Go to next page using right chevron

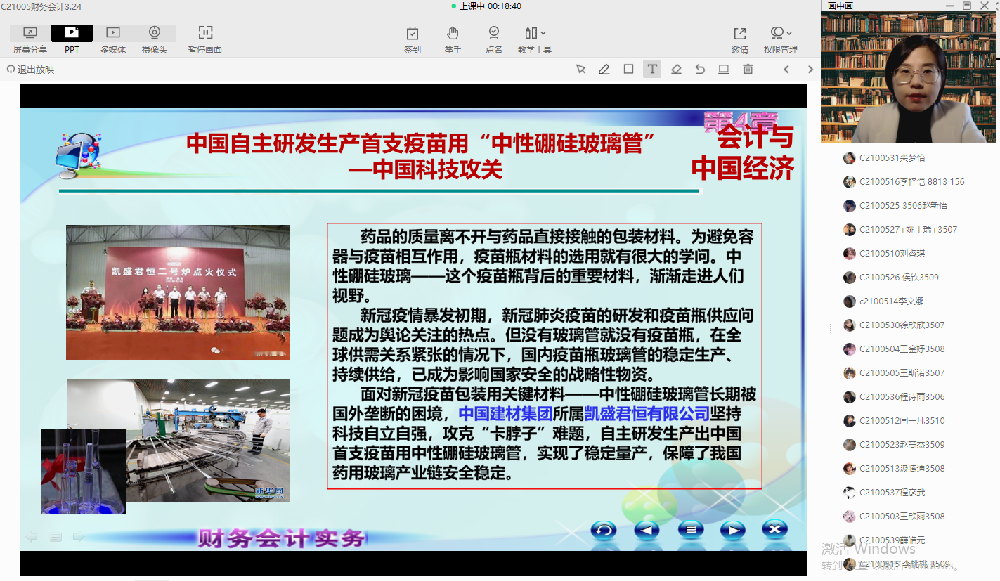pyautogui.click(x=808, y=69)
